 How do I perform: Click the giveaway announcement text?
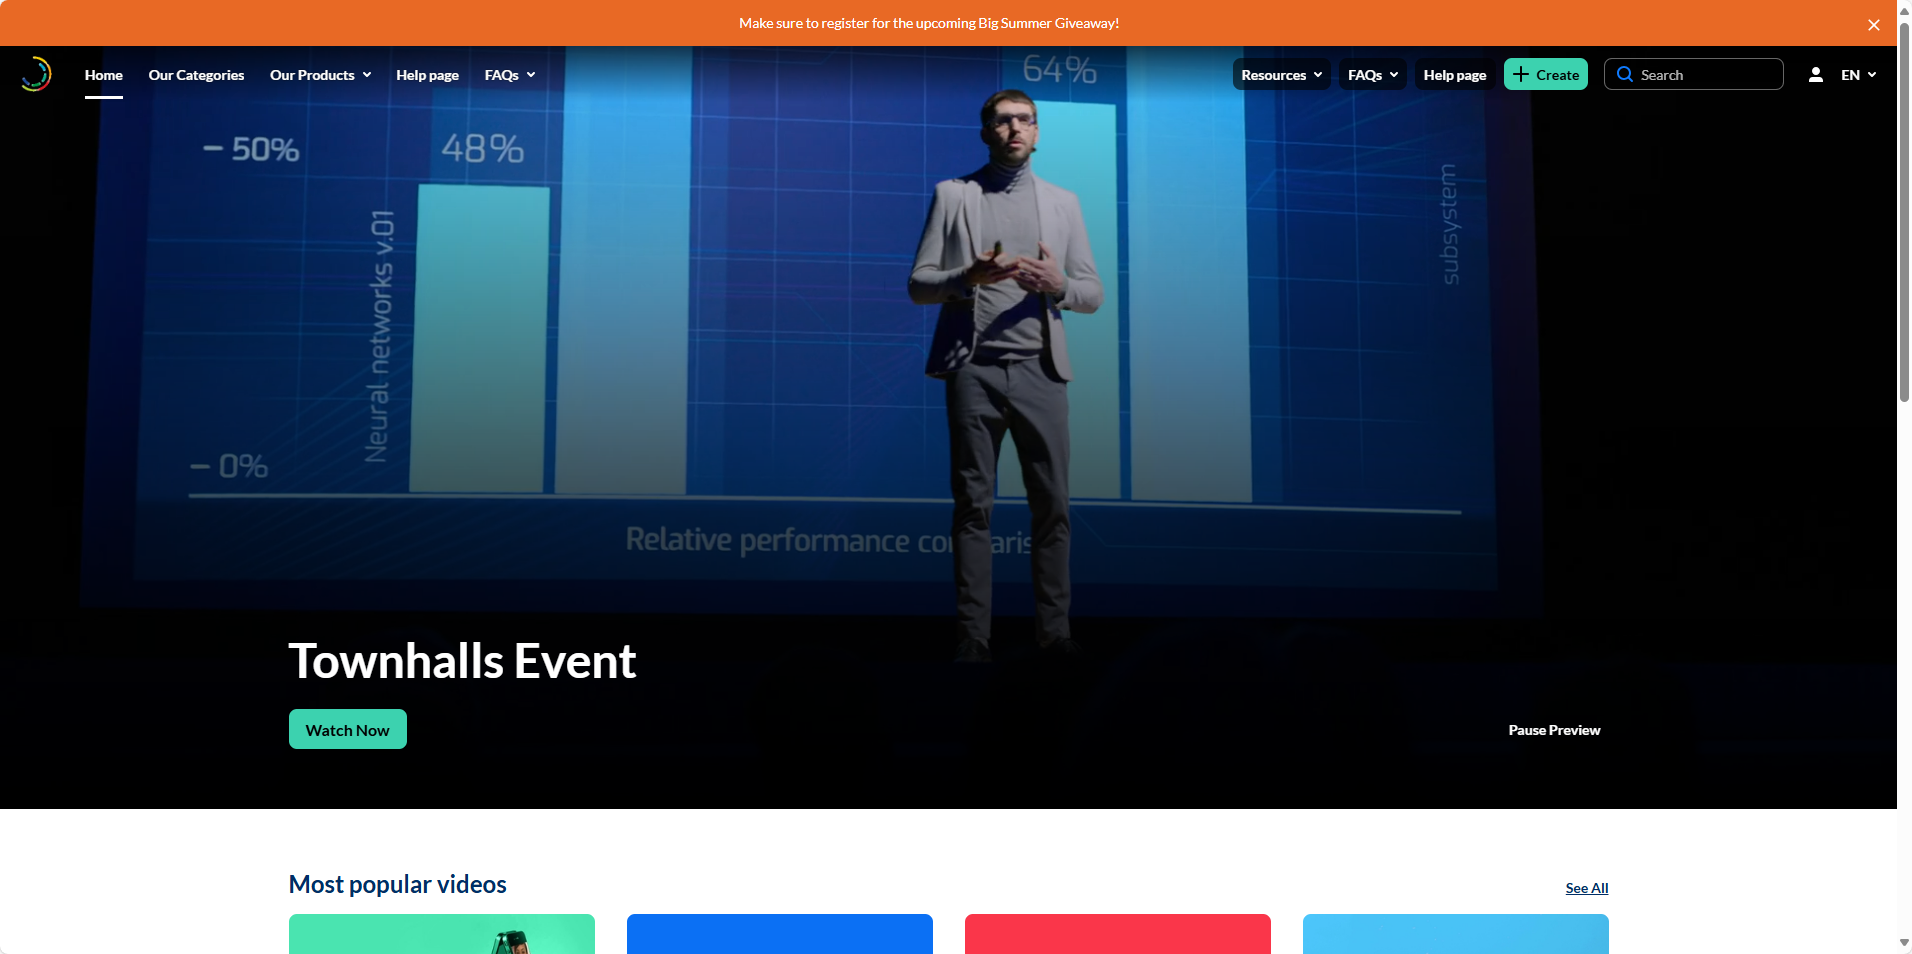pyautogui.click(x=929, y=23)
